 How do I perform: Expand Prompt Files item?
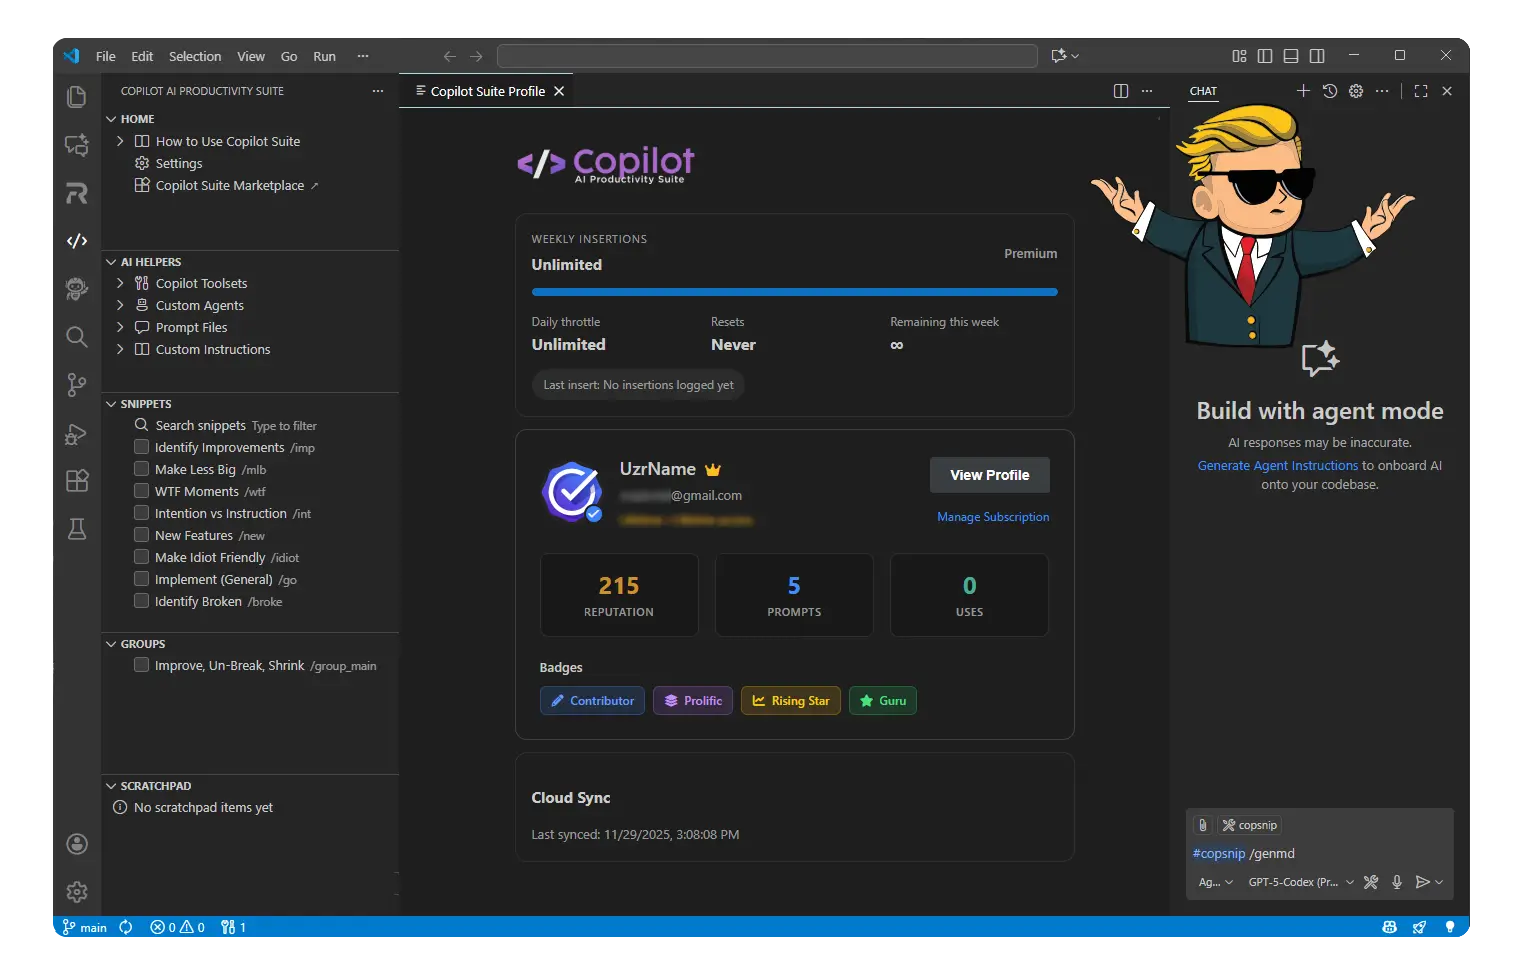pyautogui.click(x=120, y=327)
